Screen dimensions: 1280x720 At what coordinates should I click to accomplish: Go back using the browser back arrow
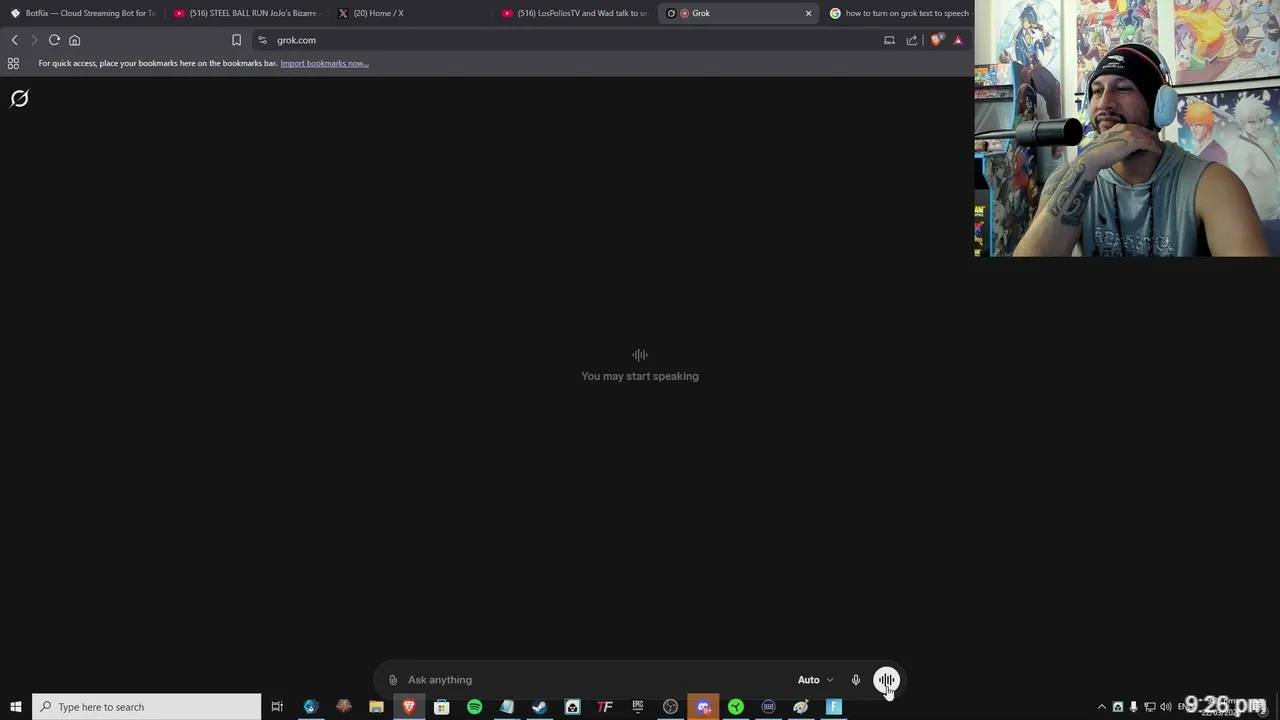pos(14,40)
